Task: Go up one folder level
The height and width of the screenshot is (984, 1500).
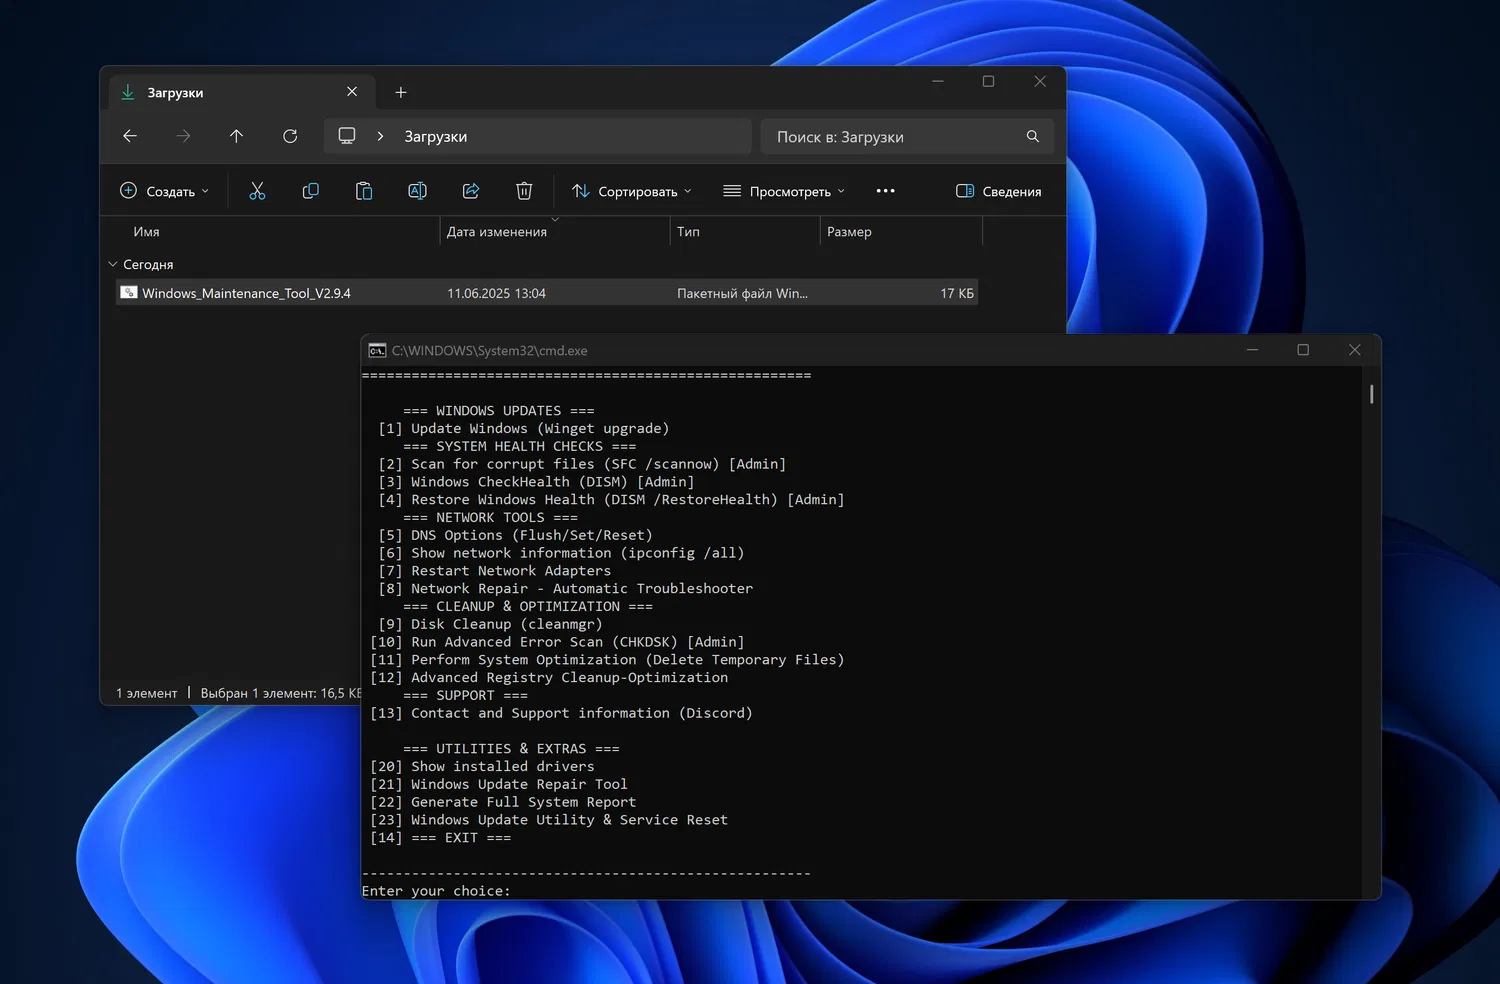Action: [x=236, y=136]
